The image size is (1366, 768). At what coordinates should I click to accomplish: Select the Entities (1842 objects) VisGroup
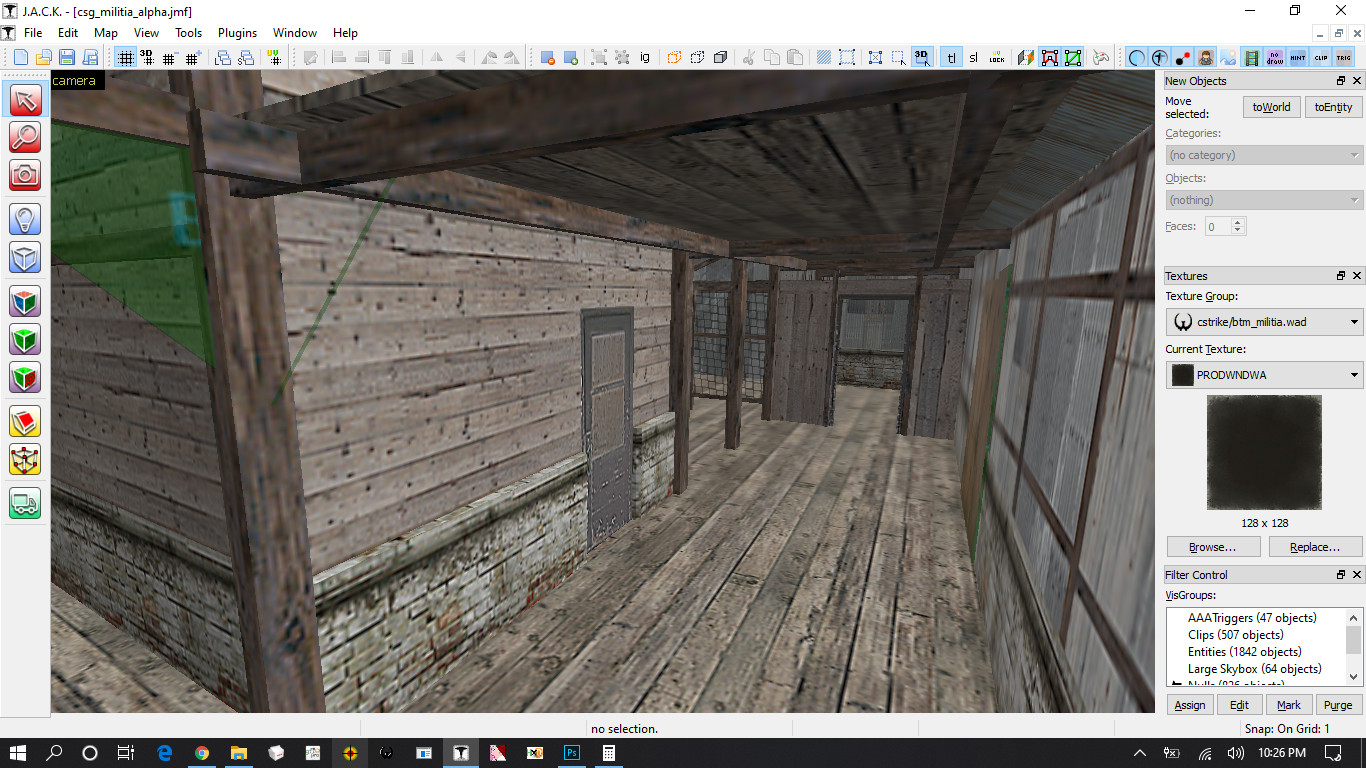[x=1245, y=652]
